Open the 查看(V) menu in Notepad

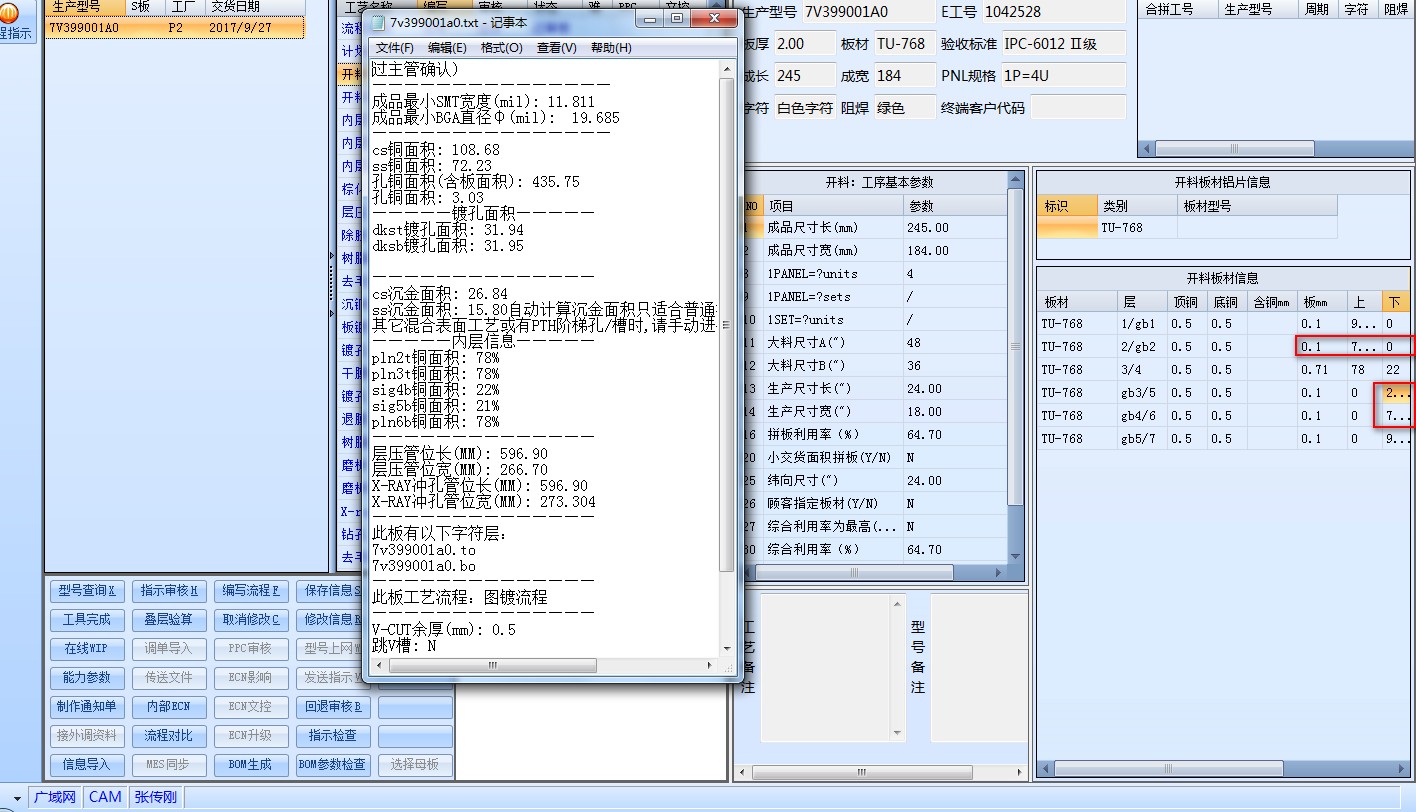tap(556, 48)
